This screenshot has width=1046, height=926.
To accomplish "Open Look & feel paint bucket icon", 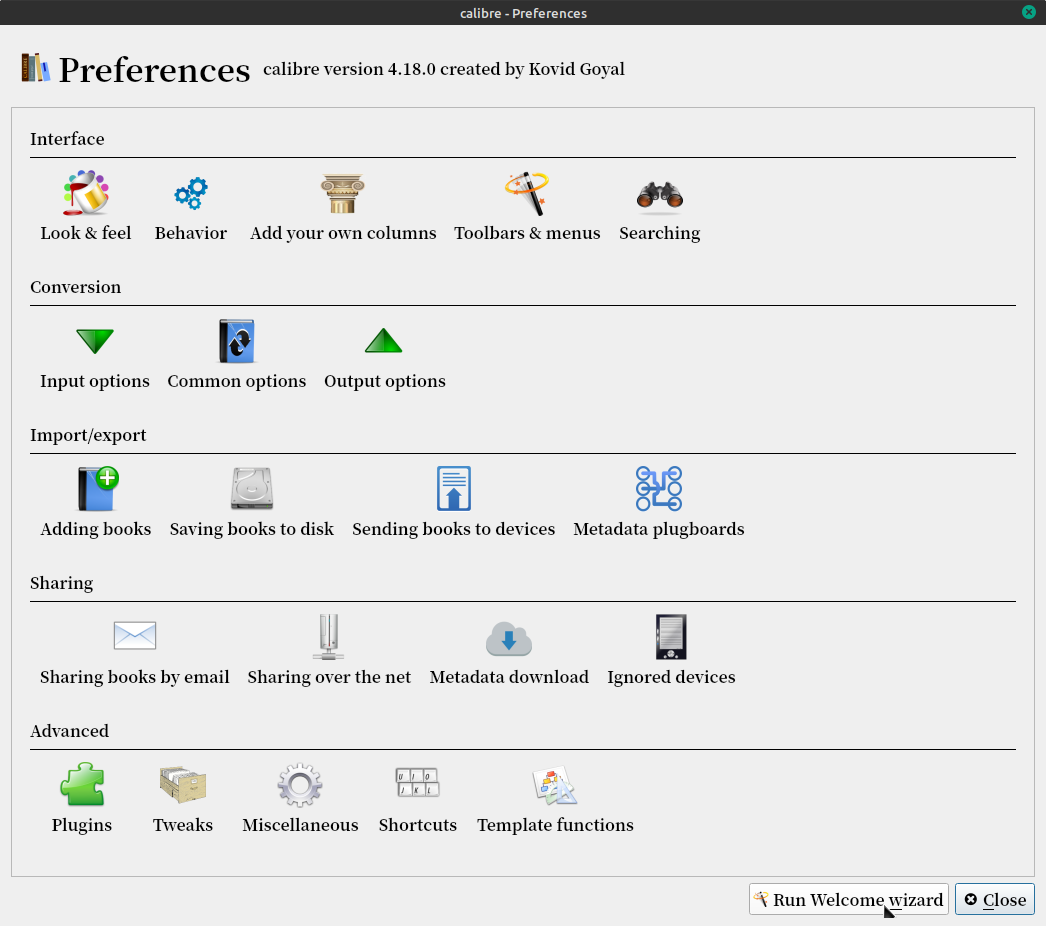I will [x=86, y=193].
